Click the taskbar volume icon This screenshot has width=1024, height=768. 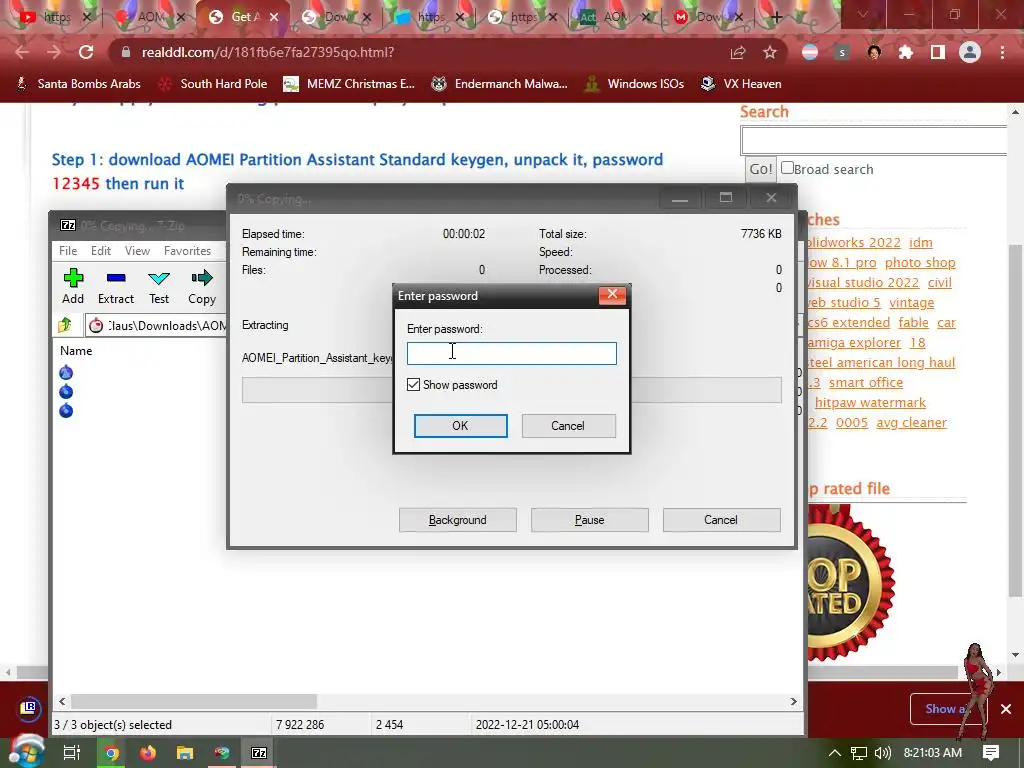(x=882, y=752)
